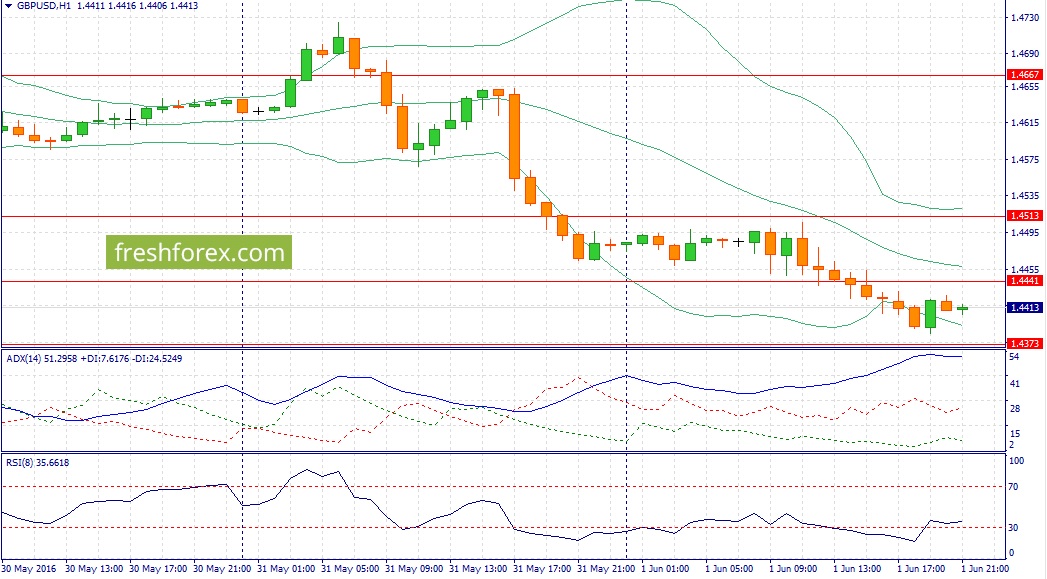Click the 30 May 2016 date axis label

pos(31,569)
